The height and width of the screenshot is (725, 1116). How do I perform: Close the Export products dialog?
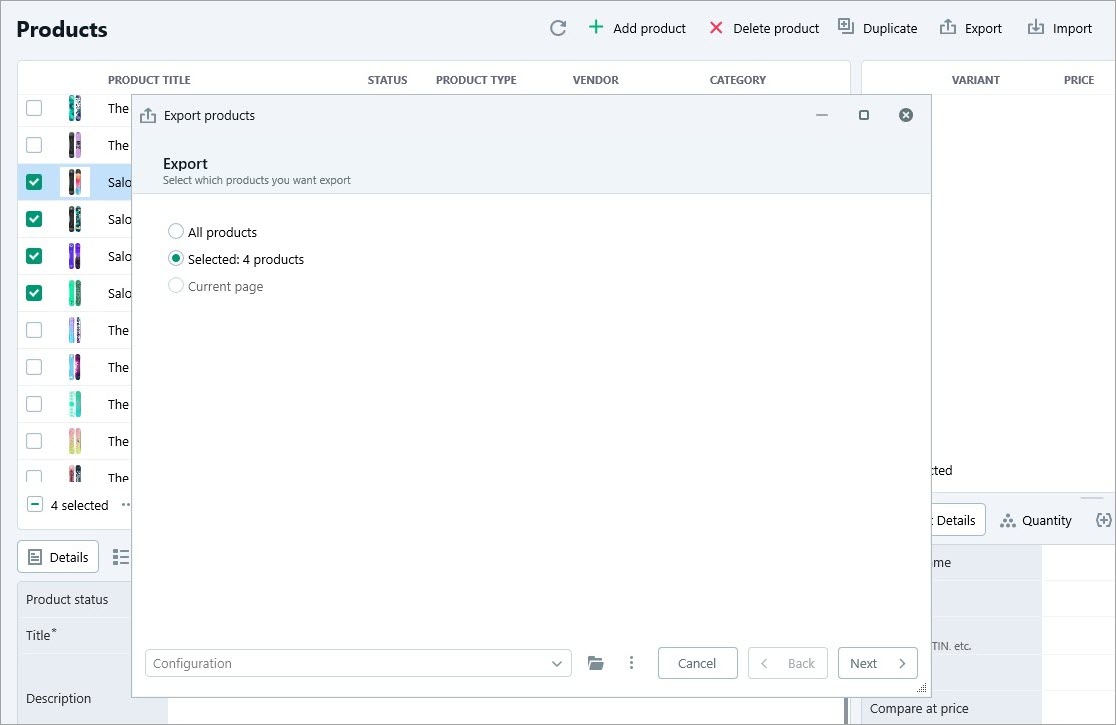(x=905, y=115)
